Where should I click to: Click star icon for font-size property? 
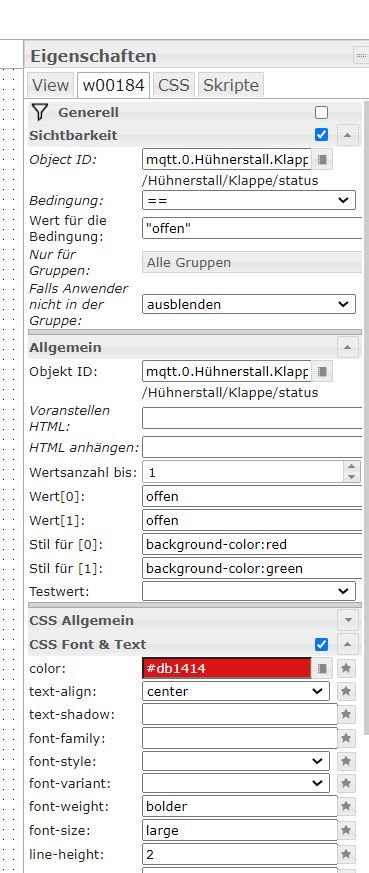(x=346, y=831)
